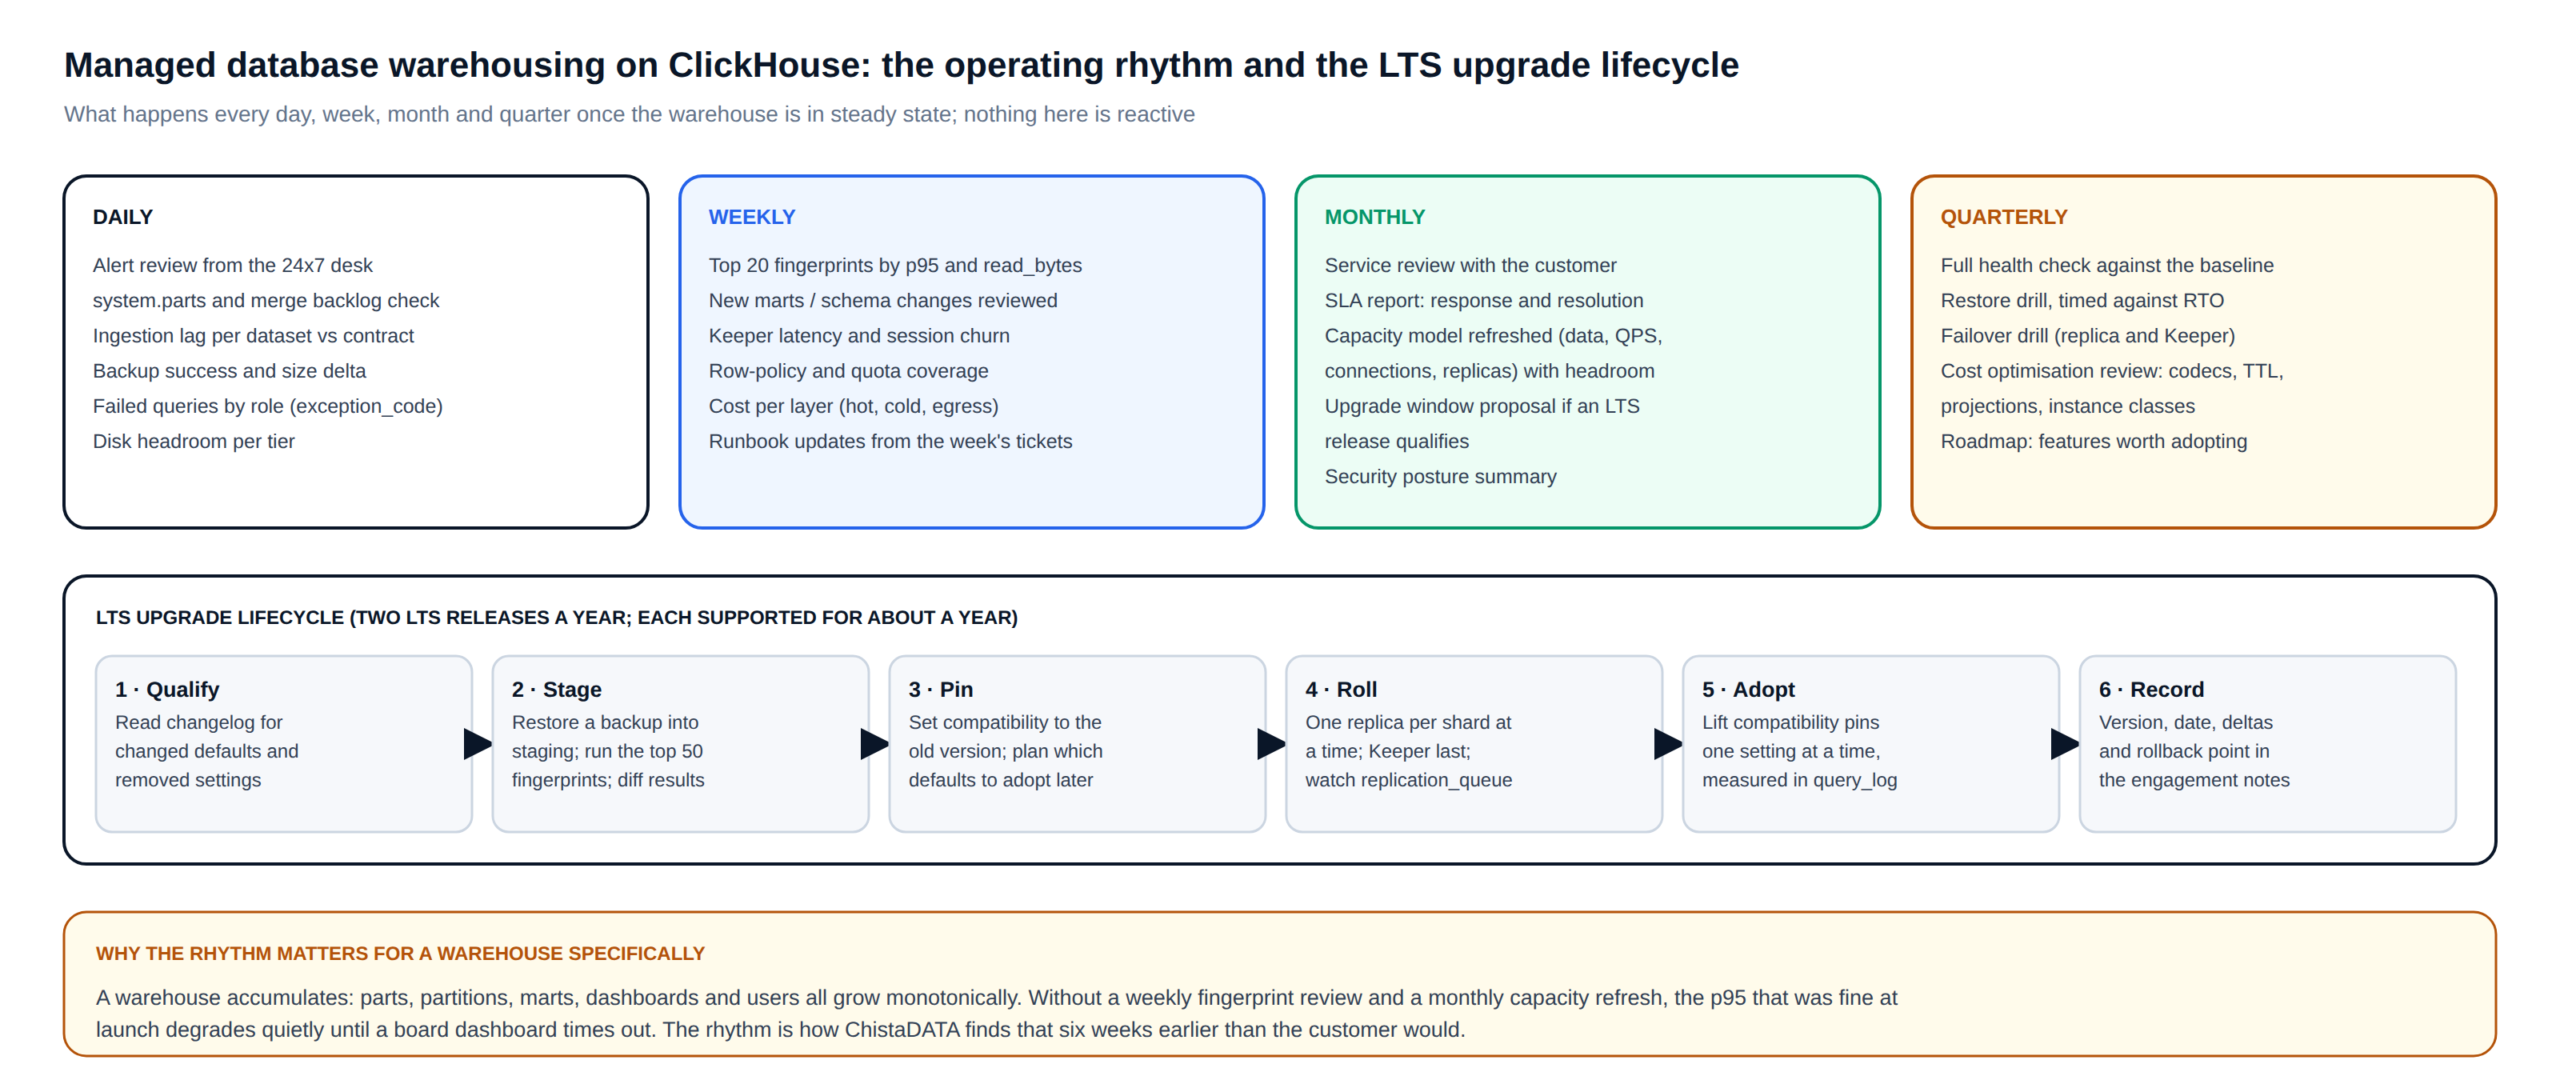Screen dimensions: 2560x1088
Task: Click 'Cost optimisation review: codecs, TTL,'
Action: click(2112, 370)
